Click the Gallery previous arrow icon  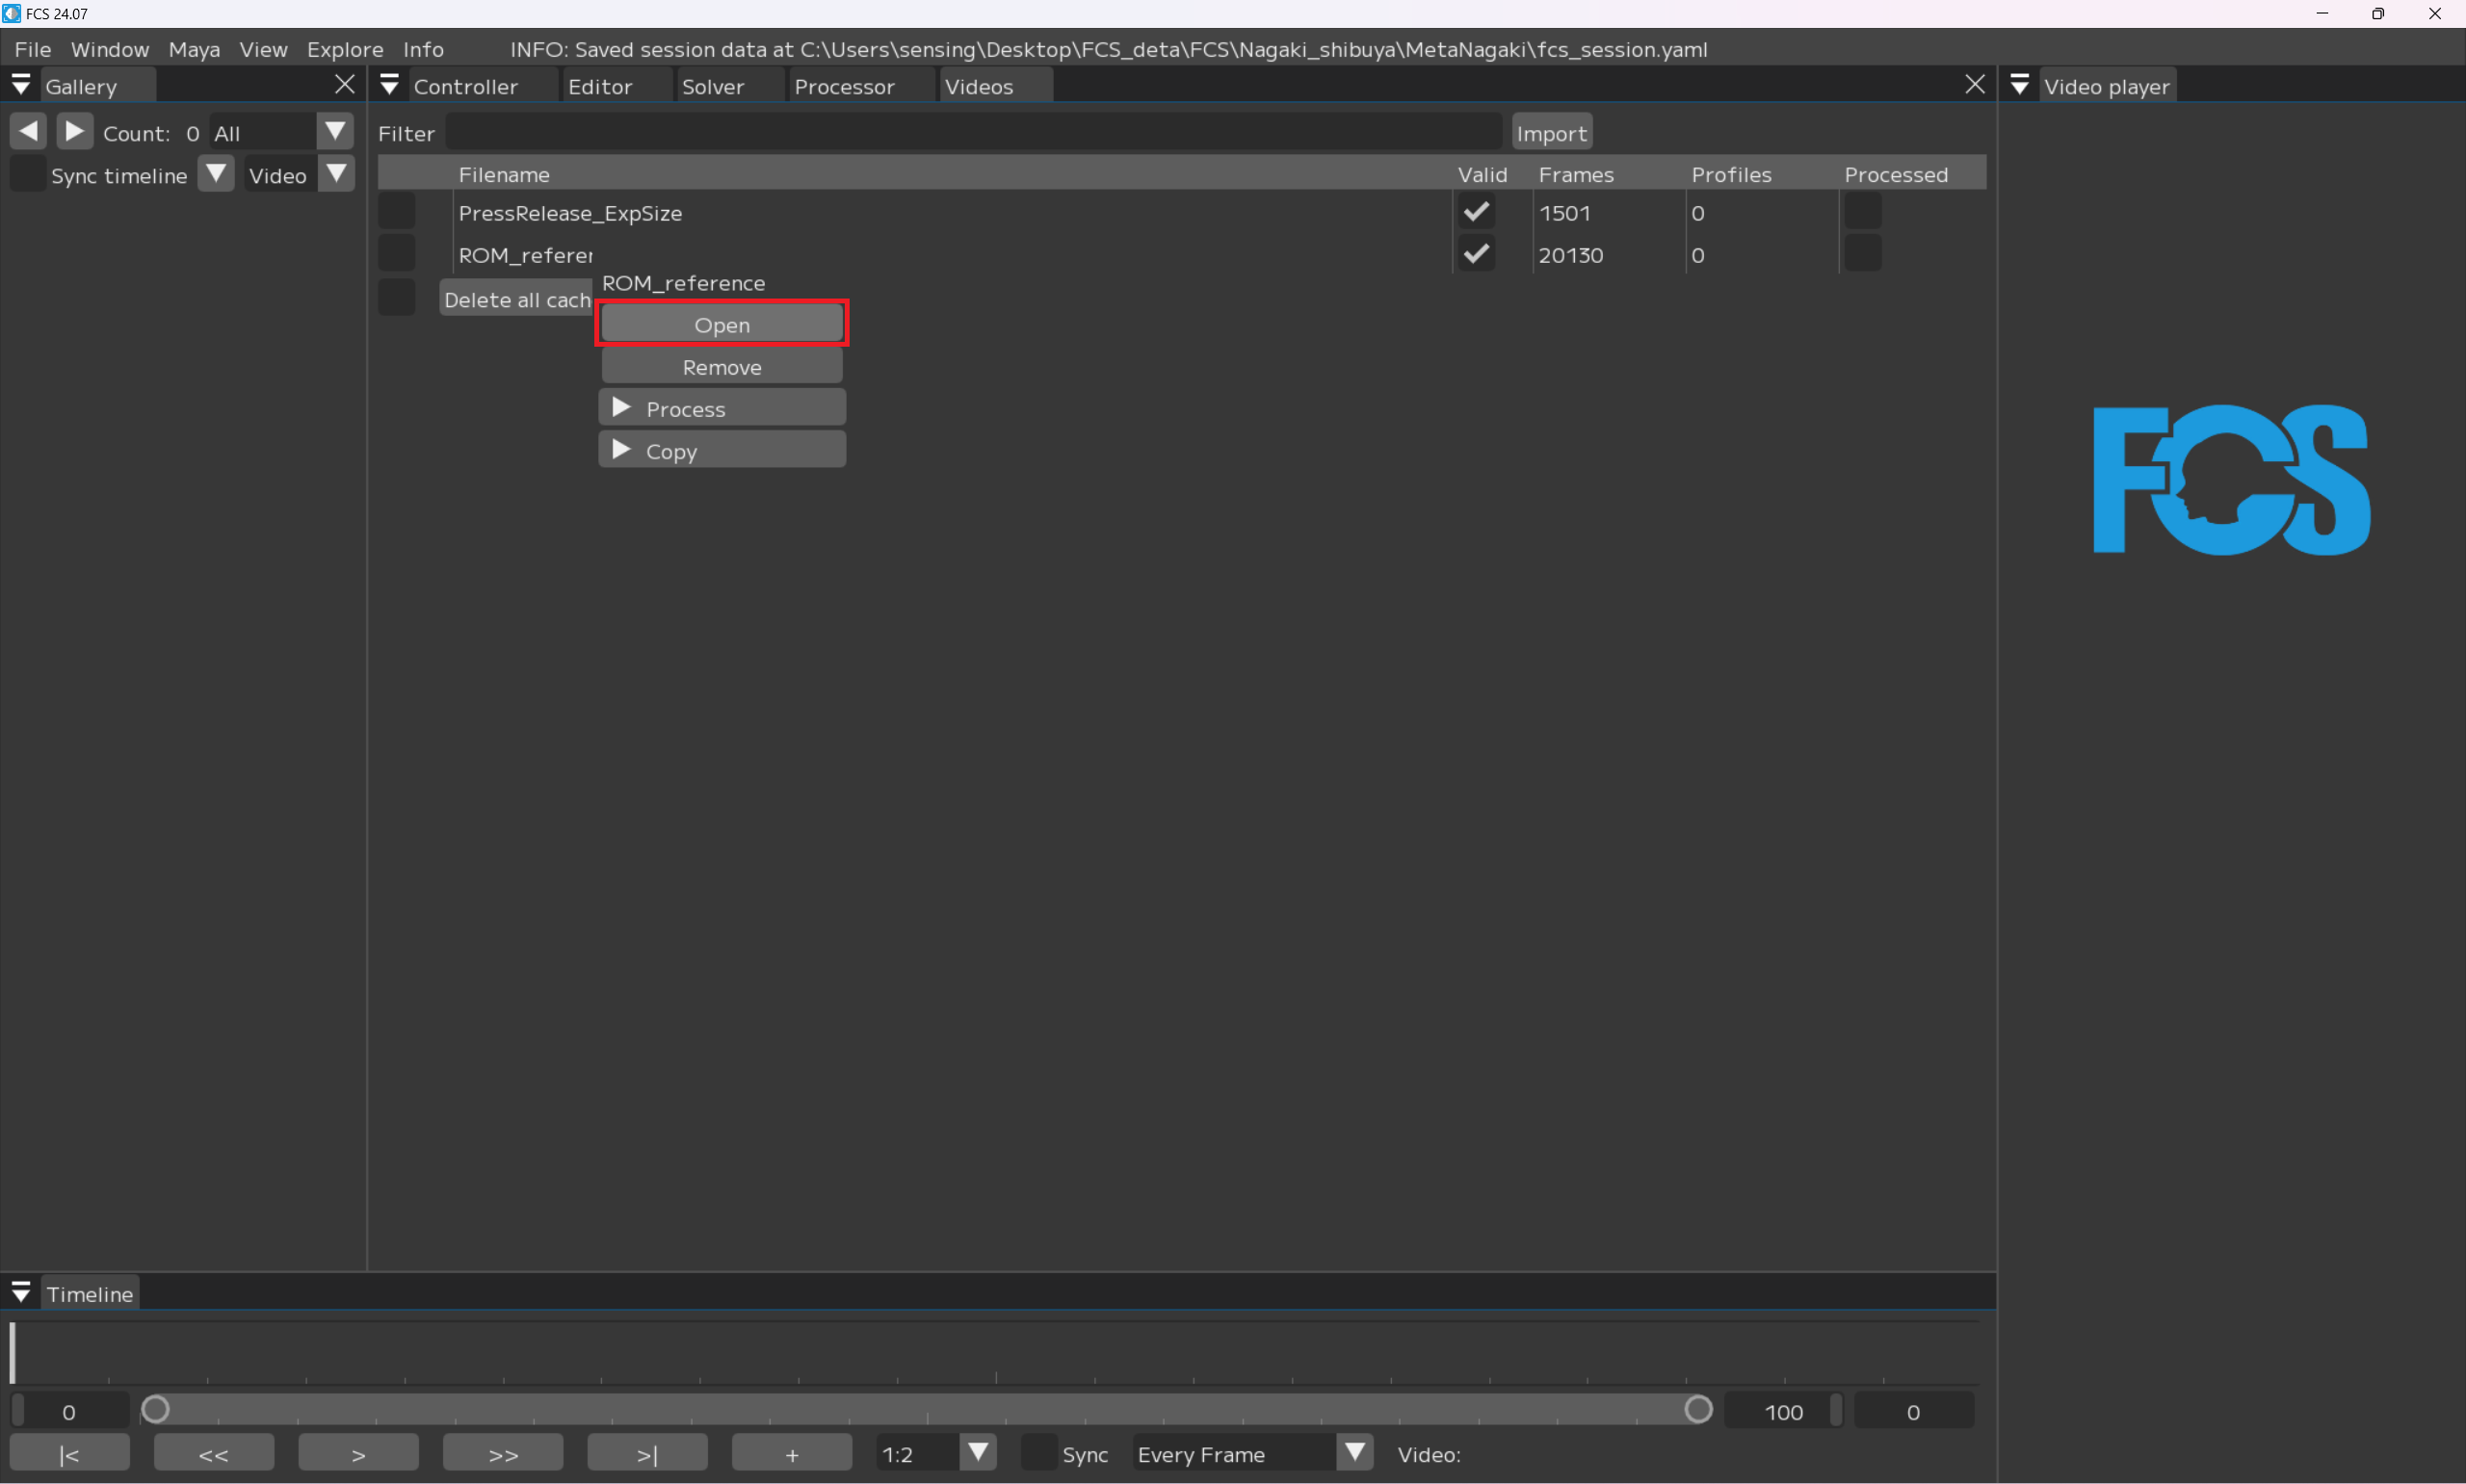(x=29, y=131)
